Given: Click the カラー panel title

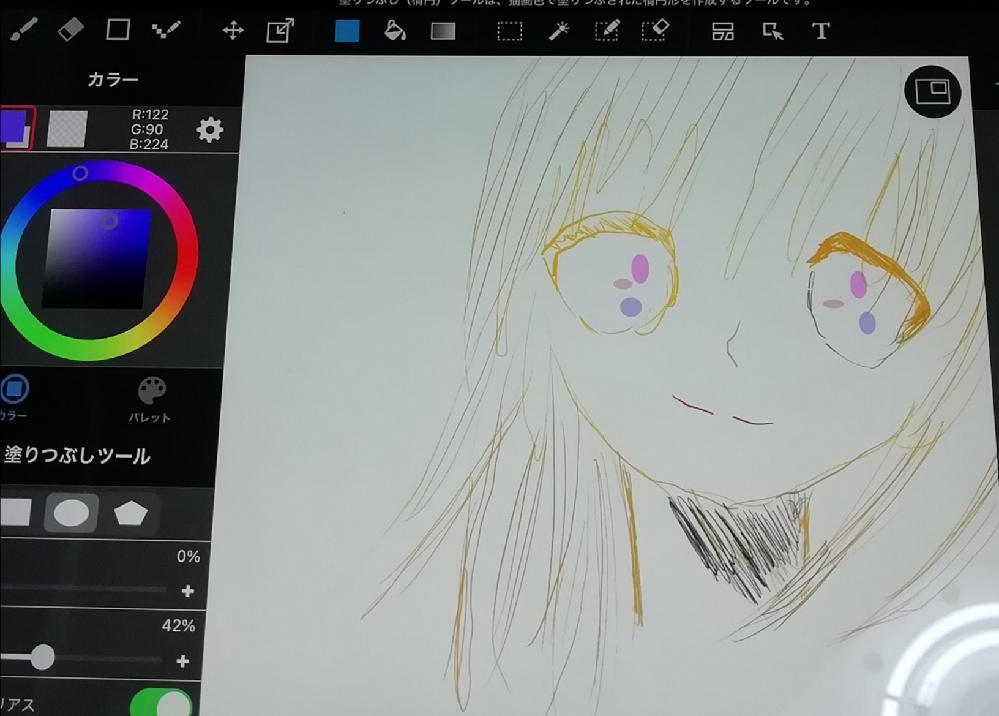Looking at the screenshot, I should tap(113, 79).
